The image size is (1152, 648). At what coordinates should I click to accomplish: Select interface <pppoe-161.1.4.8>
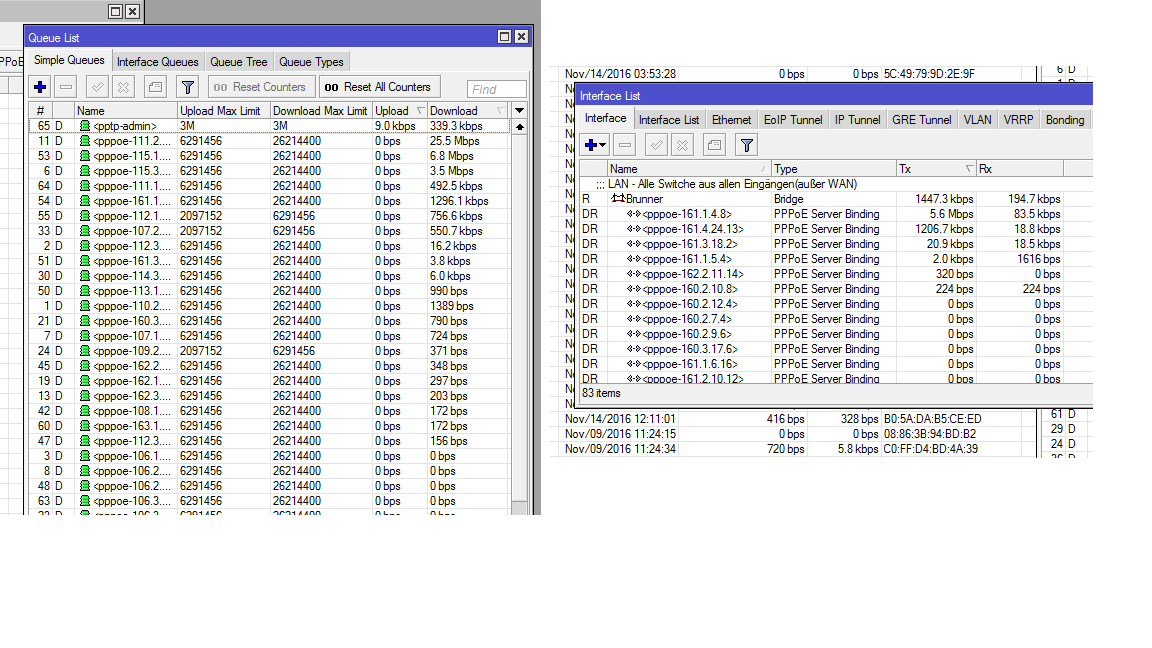point(835,214)
